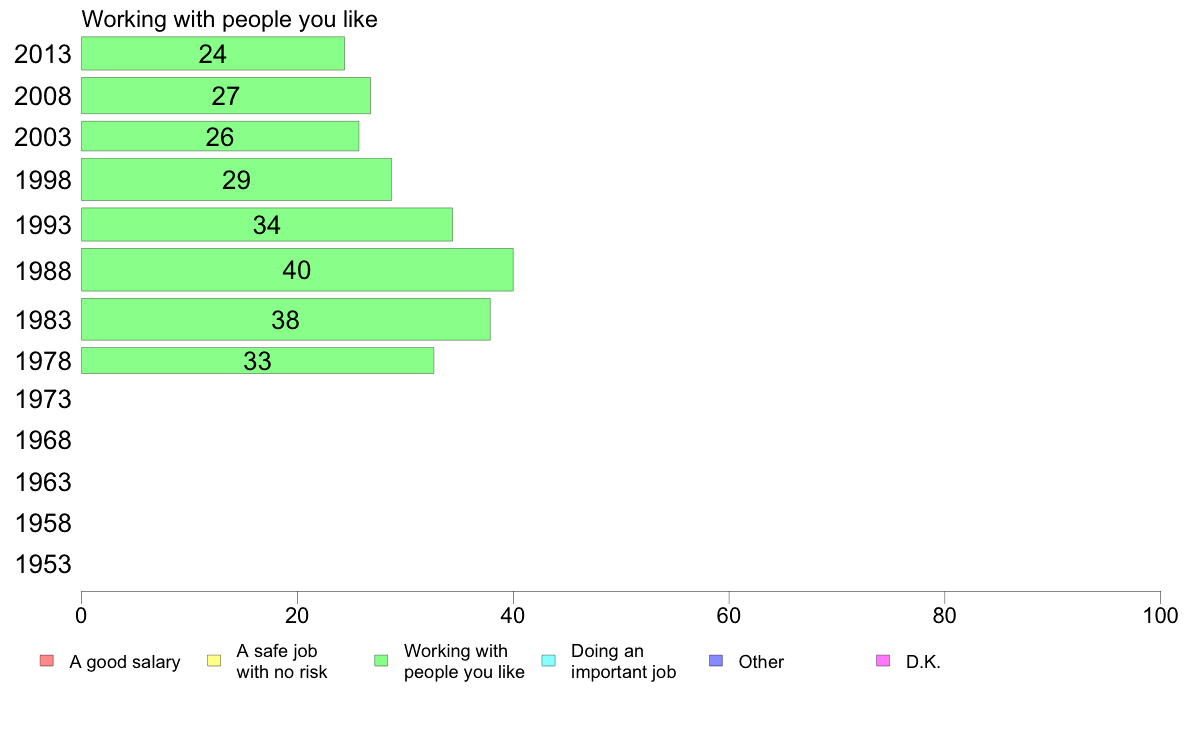The image size is (1188, 736).
Task: Click the red A good salary swatch
Action: point(47,661)
